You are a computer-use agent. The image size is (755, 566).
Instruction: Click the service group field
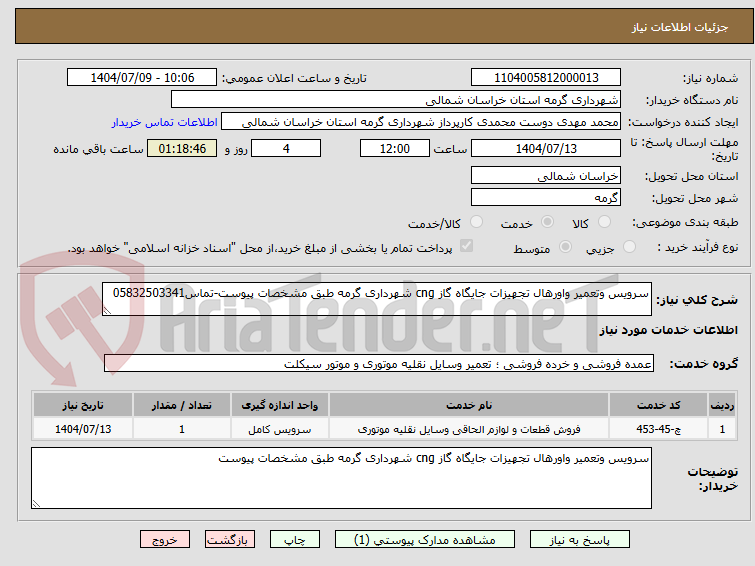pyautogui.click(x=378, y=364)
